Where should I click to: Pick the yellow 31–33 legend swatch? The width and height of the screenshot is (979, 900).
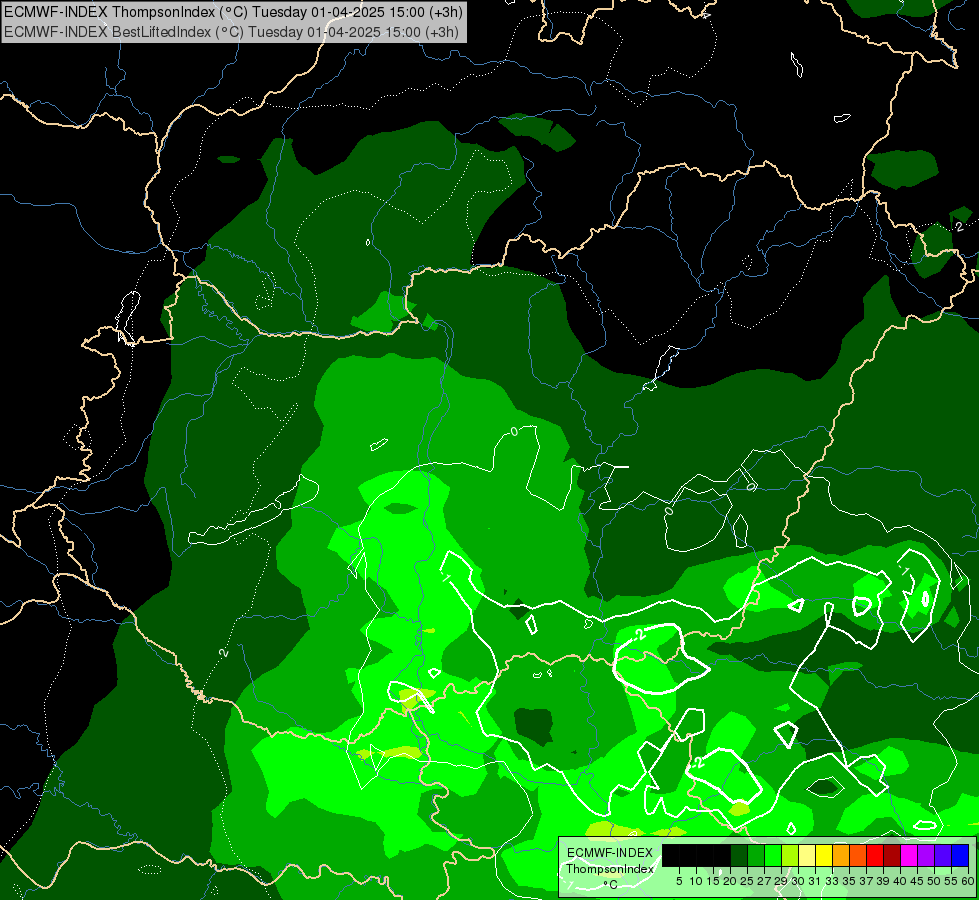point(824,855)
